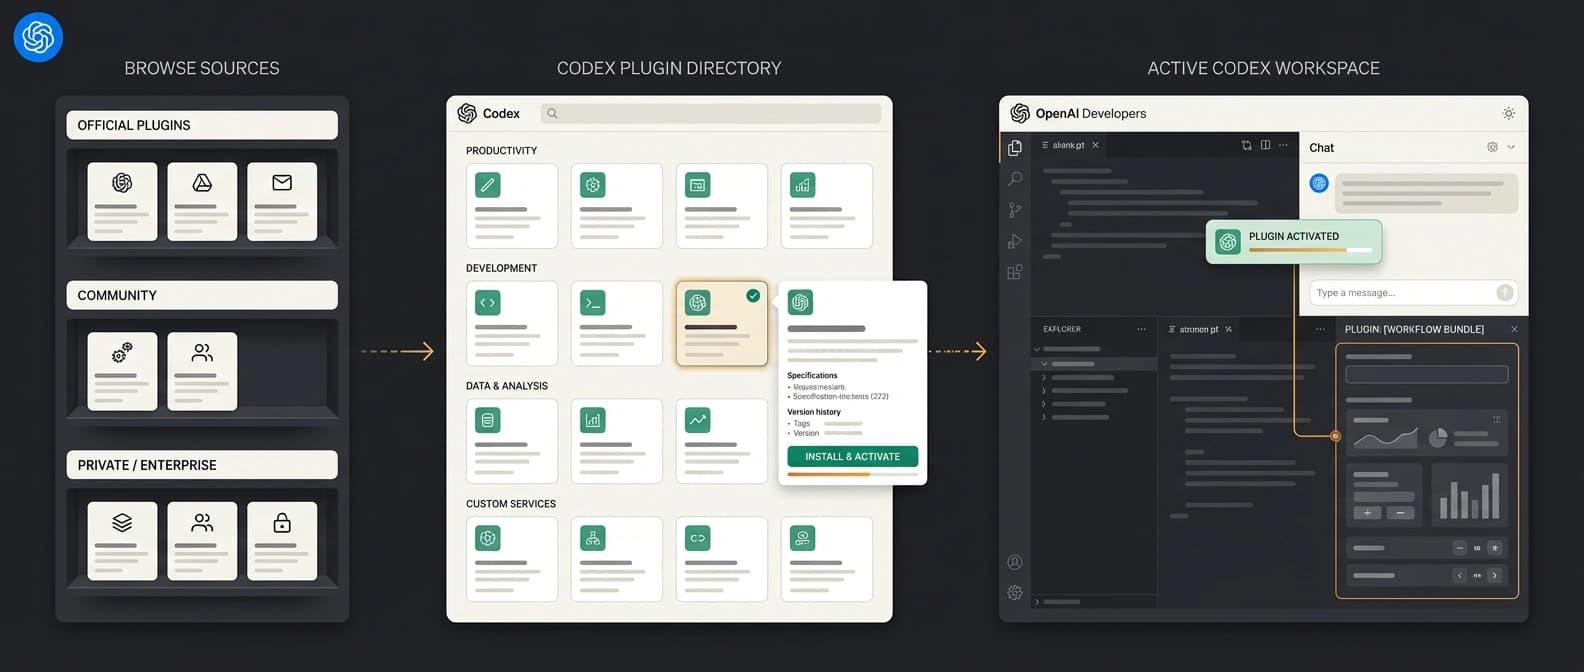Screen dimensions: 1584x672
Task: Click the next chevron stepper in workflow bundle
Action: [1494, 575]
